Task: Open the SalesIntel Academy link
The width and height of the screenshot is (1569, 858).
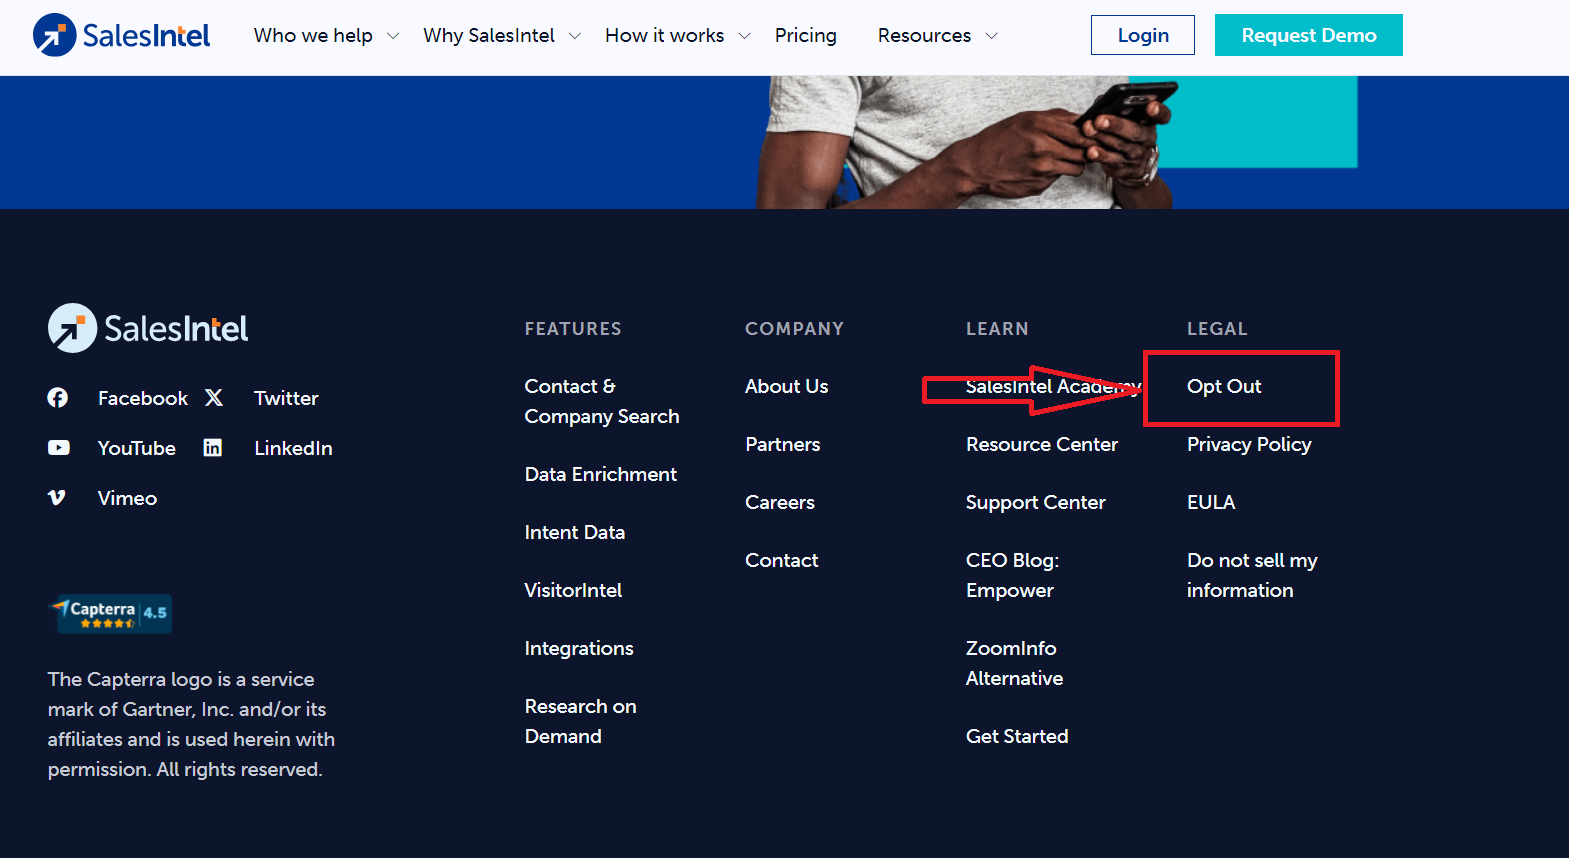Action: click(x=1053, y=386)
